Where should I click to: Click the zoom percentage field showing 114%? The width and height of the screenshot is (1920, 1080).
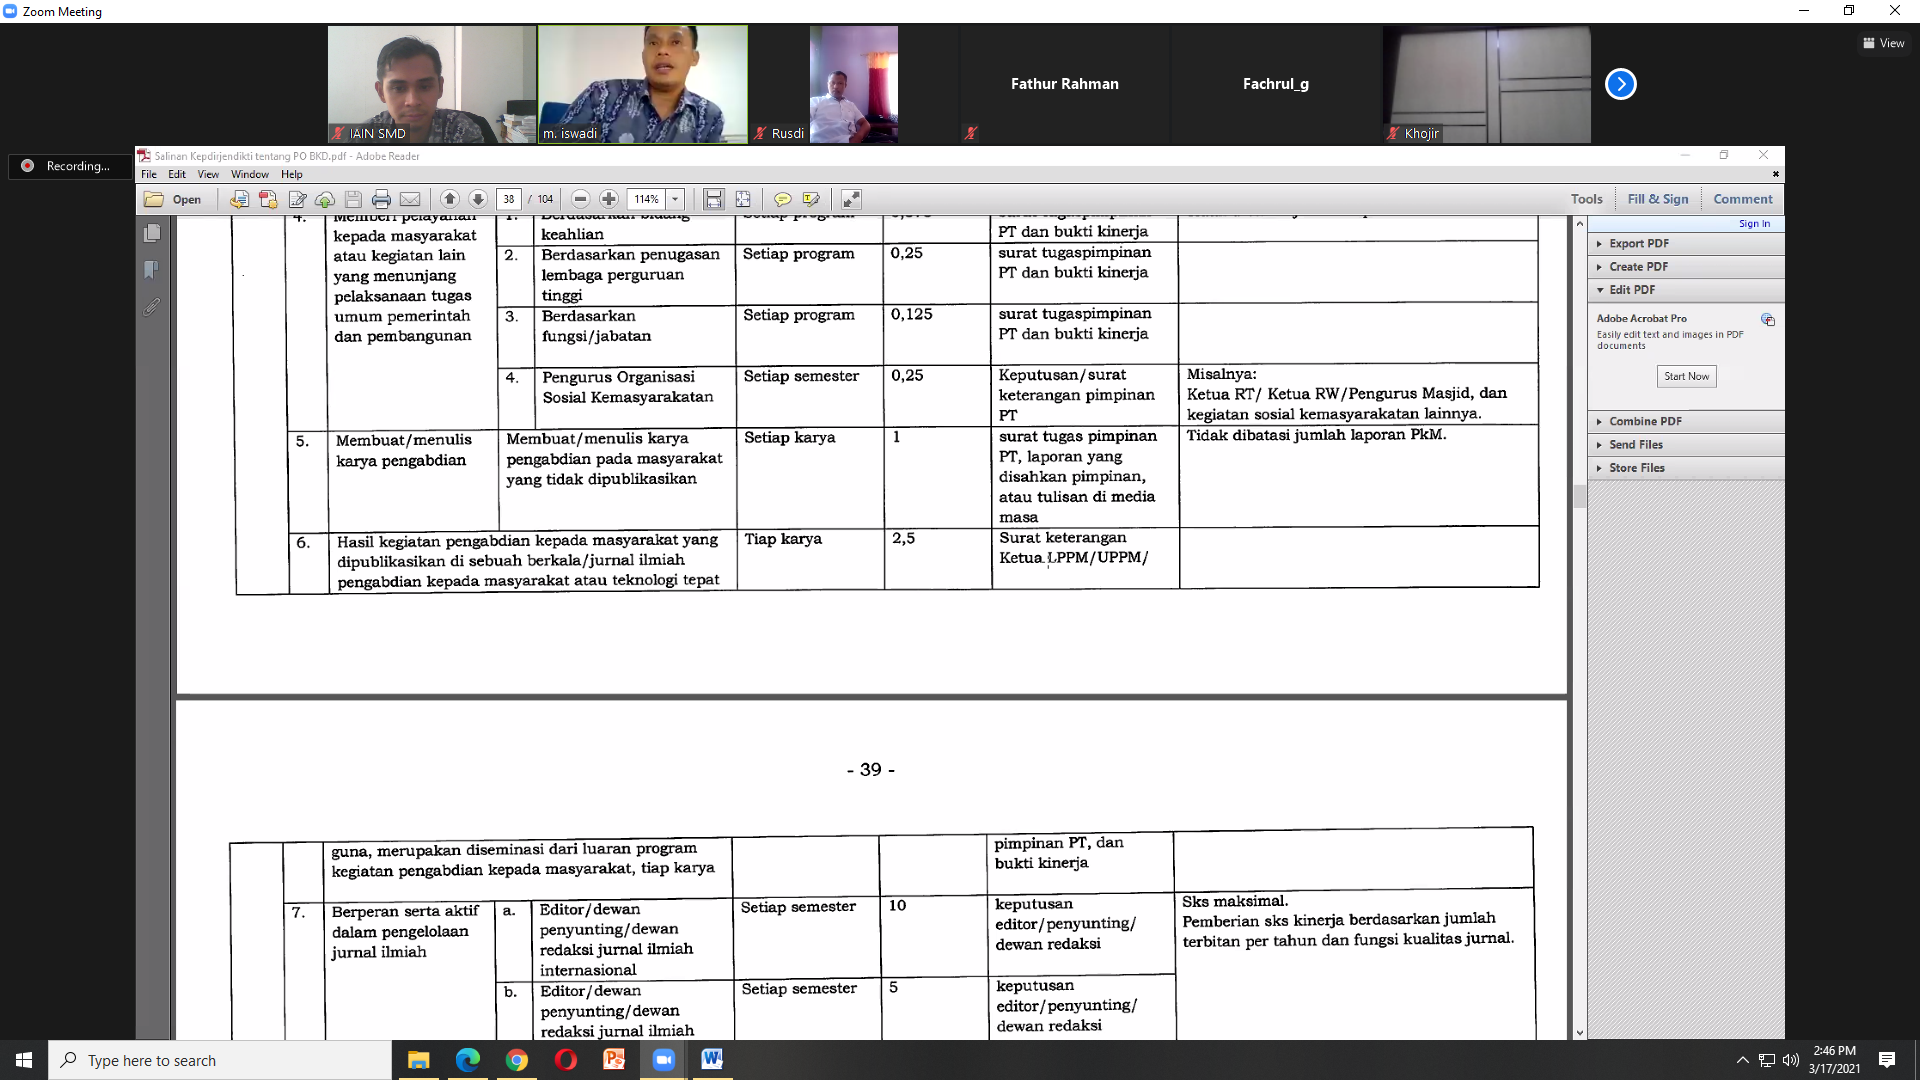pos(647,199)
